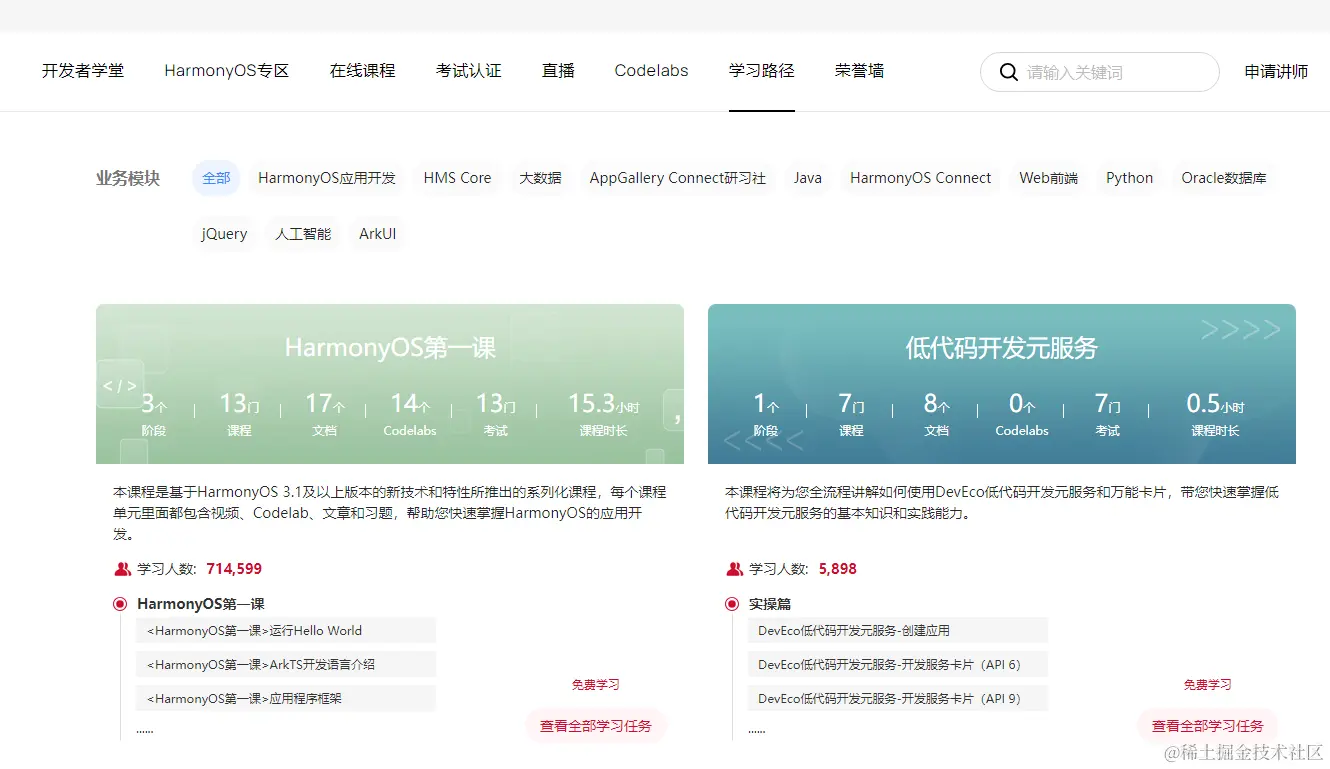This screenshot has height=769, width=1330.
Task: Filter by Web前端 tag
Action: [1049, 178]
